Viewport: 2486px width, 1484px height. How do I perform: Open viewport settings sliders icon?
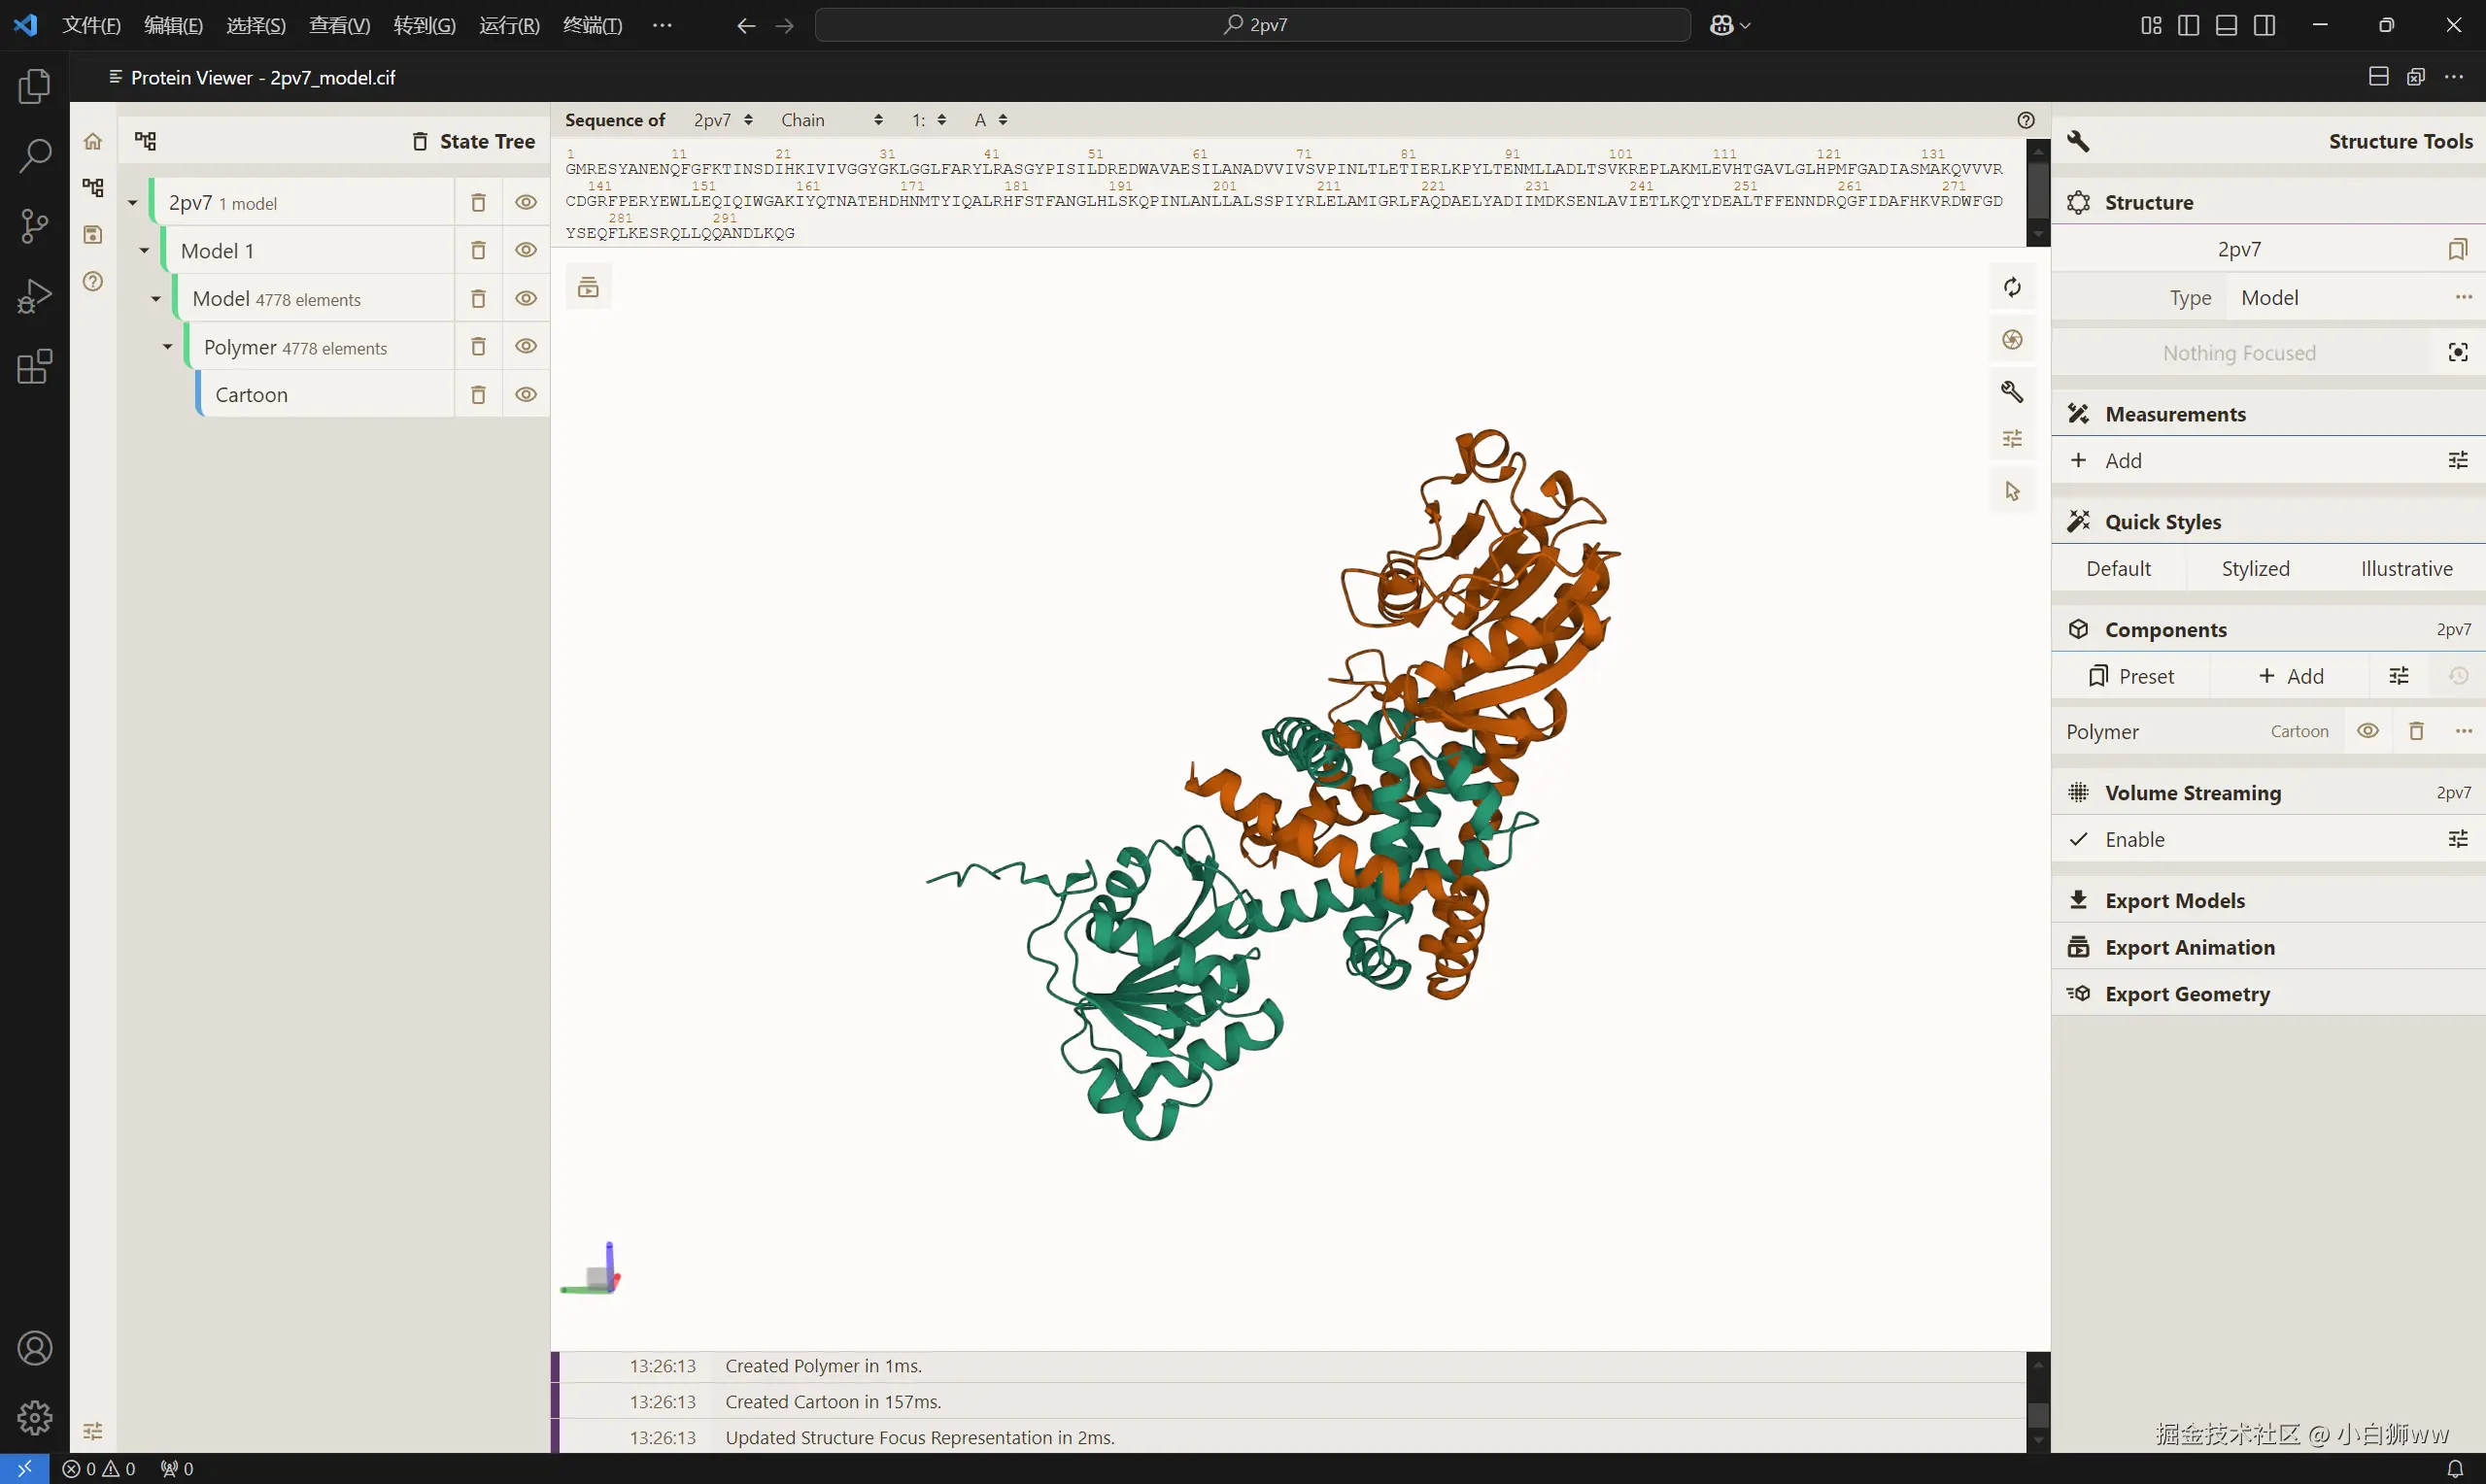(2012, 439)
